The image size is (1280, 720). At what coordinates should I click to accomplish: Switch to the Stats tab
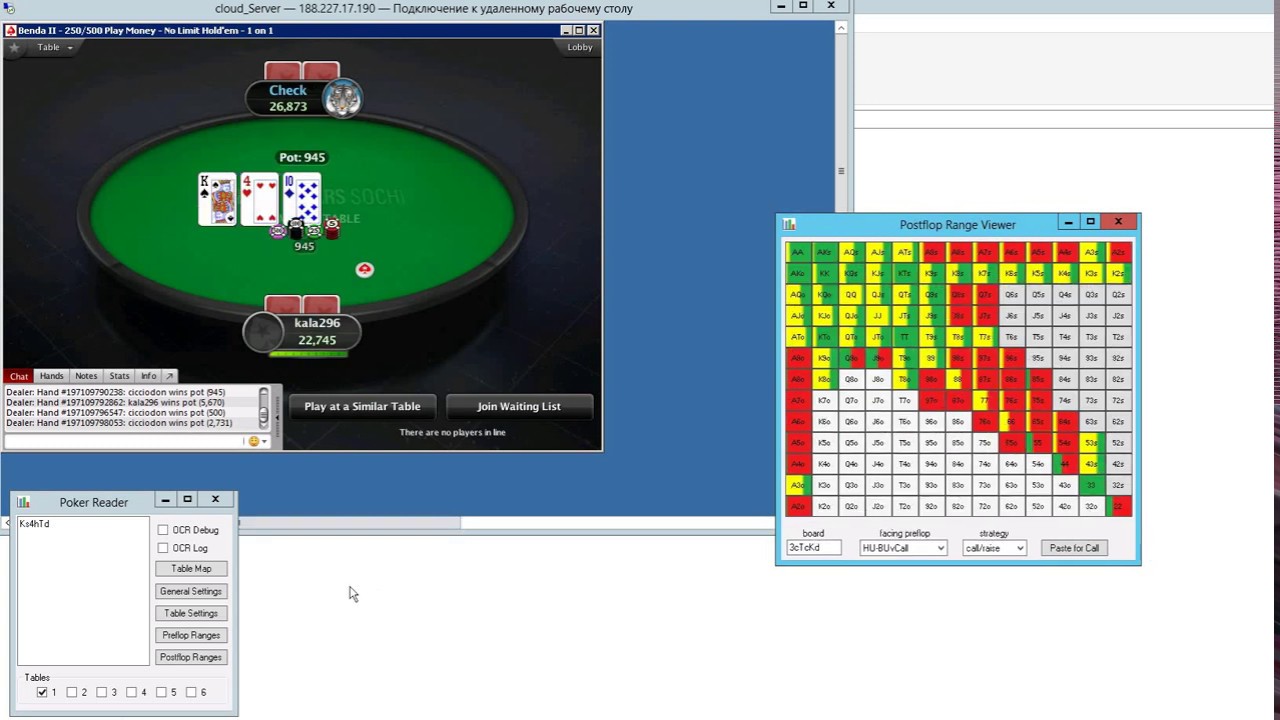tap(119, 376)
